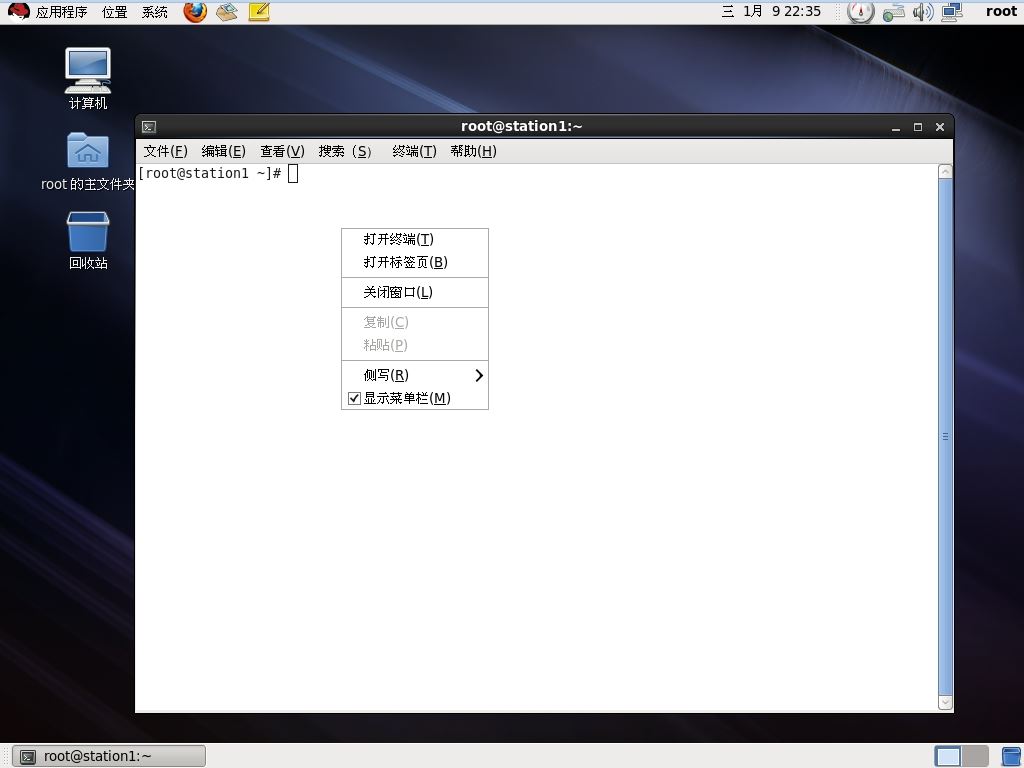Open the 查看(V) terminal menu
This screenshot has height=768, width=1024.
click(x=282, y=152)
